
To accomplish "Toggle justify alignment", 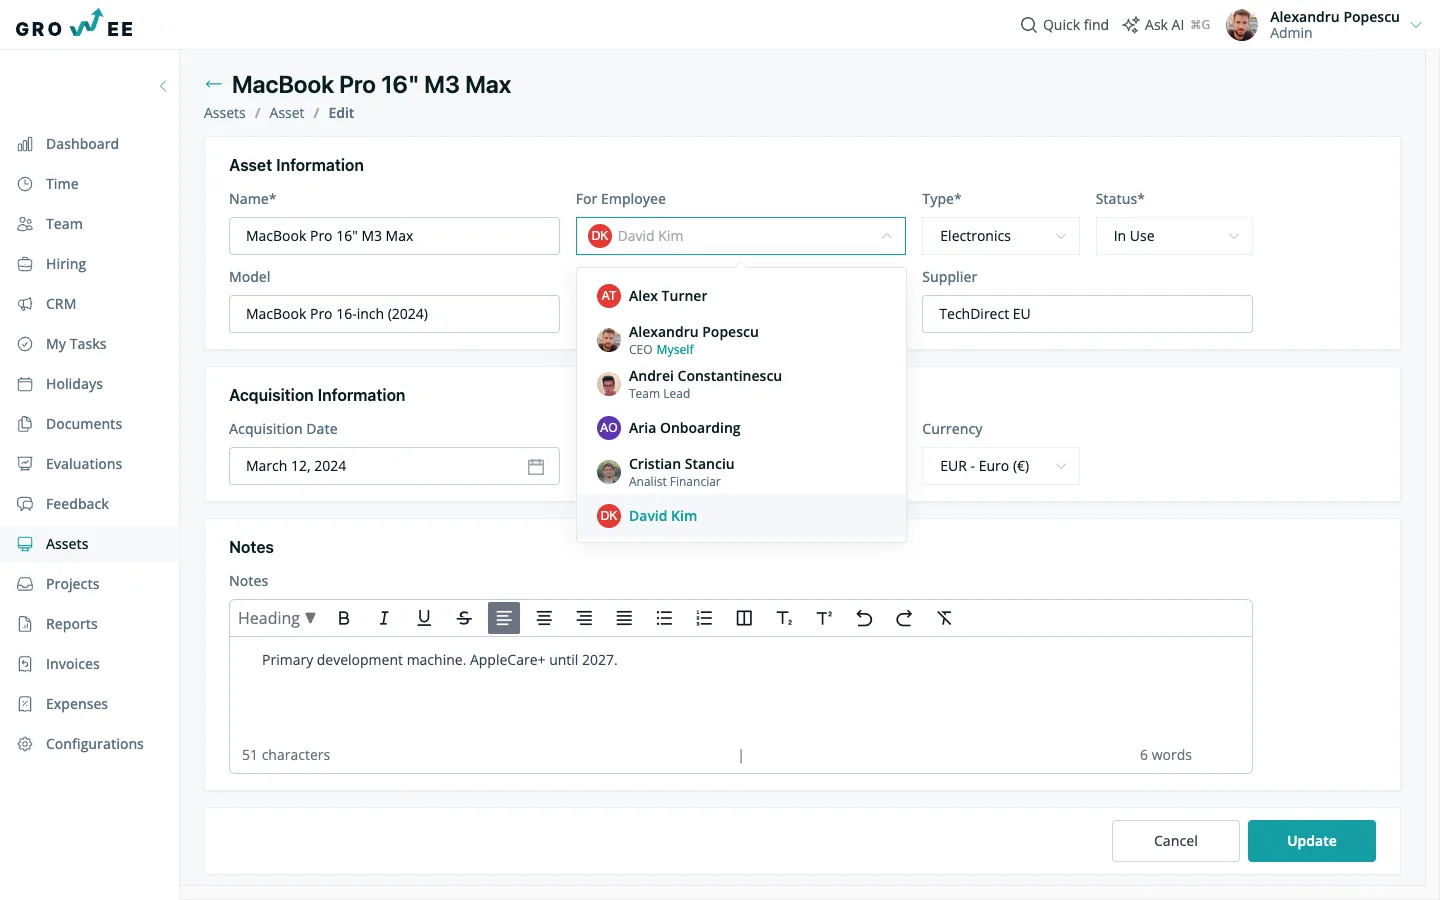I will click(624, 618).
